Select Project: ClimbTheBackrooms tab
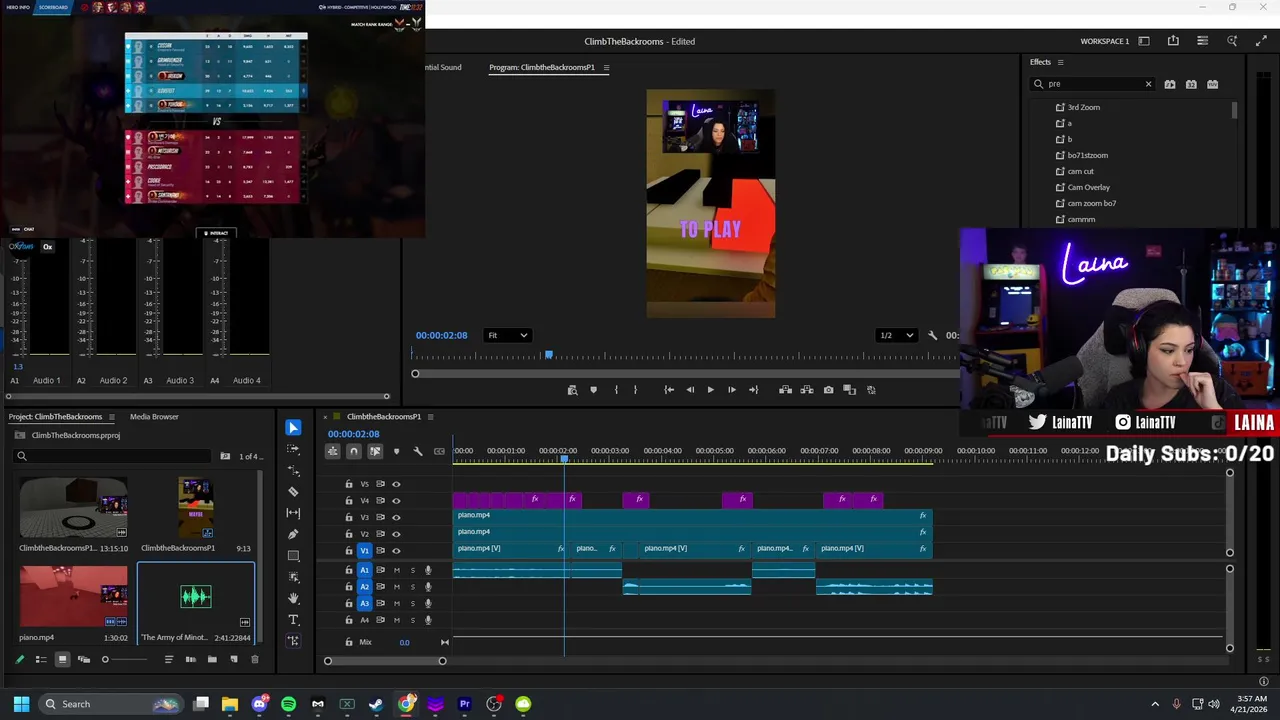 coord(55,416)
